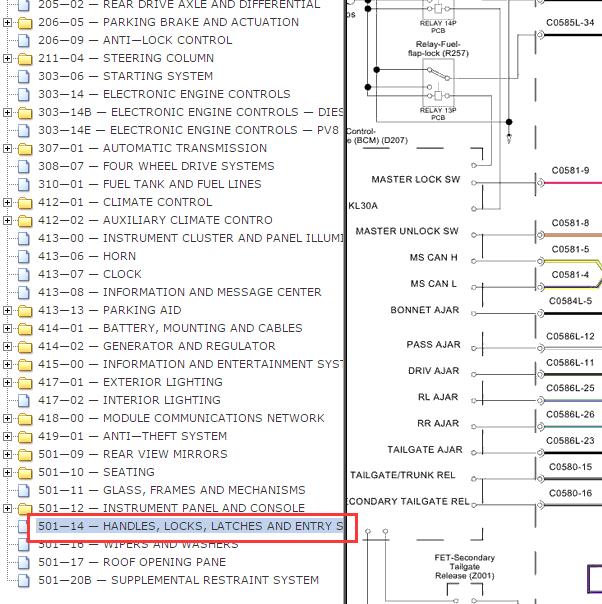
Task: Click the 413-00 Instrument Cluster document icon
Action: point(24,238)
